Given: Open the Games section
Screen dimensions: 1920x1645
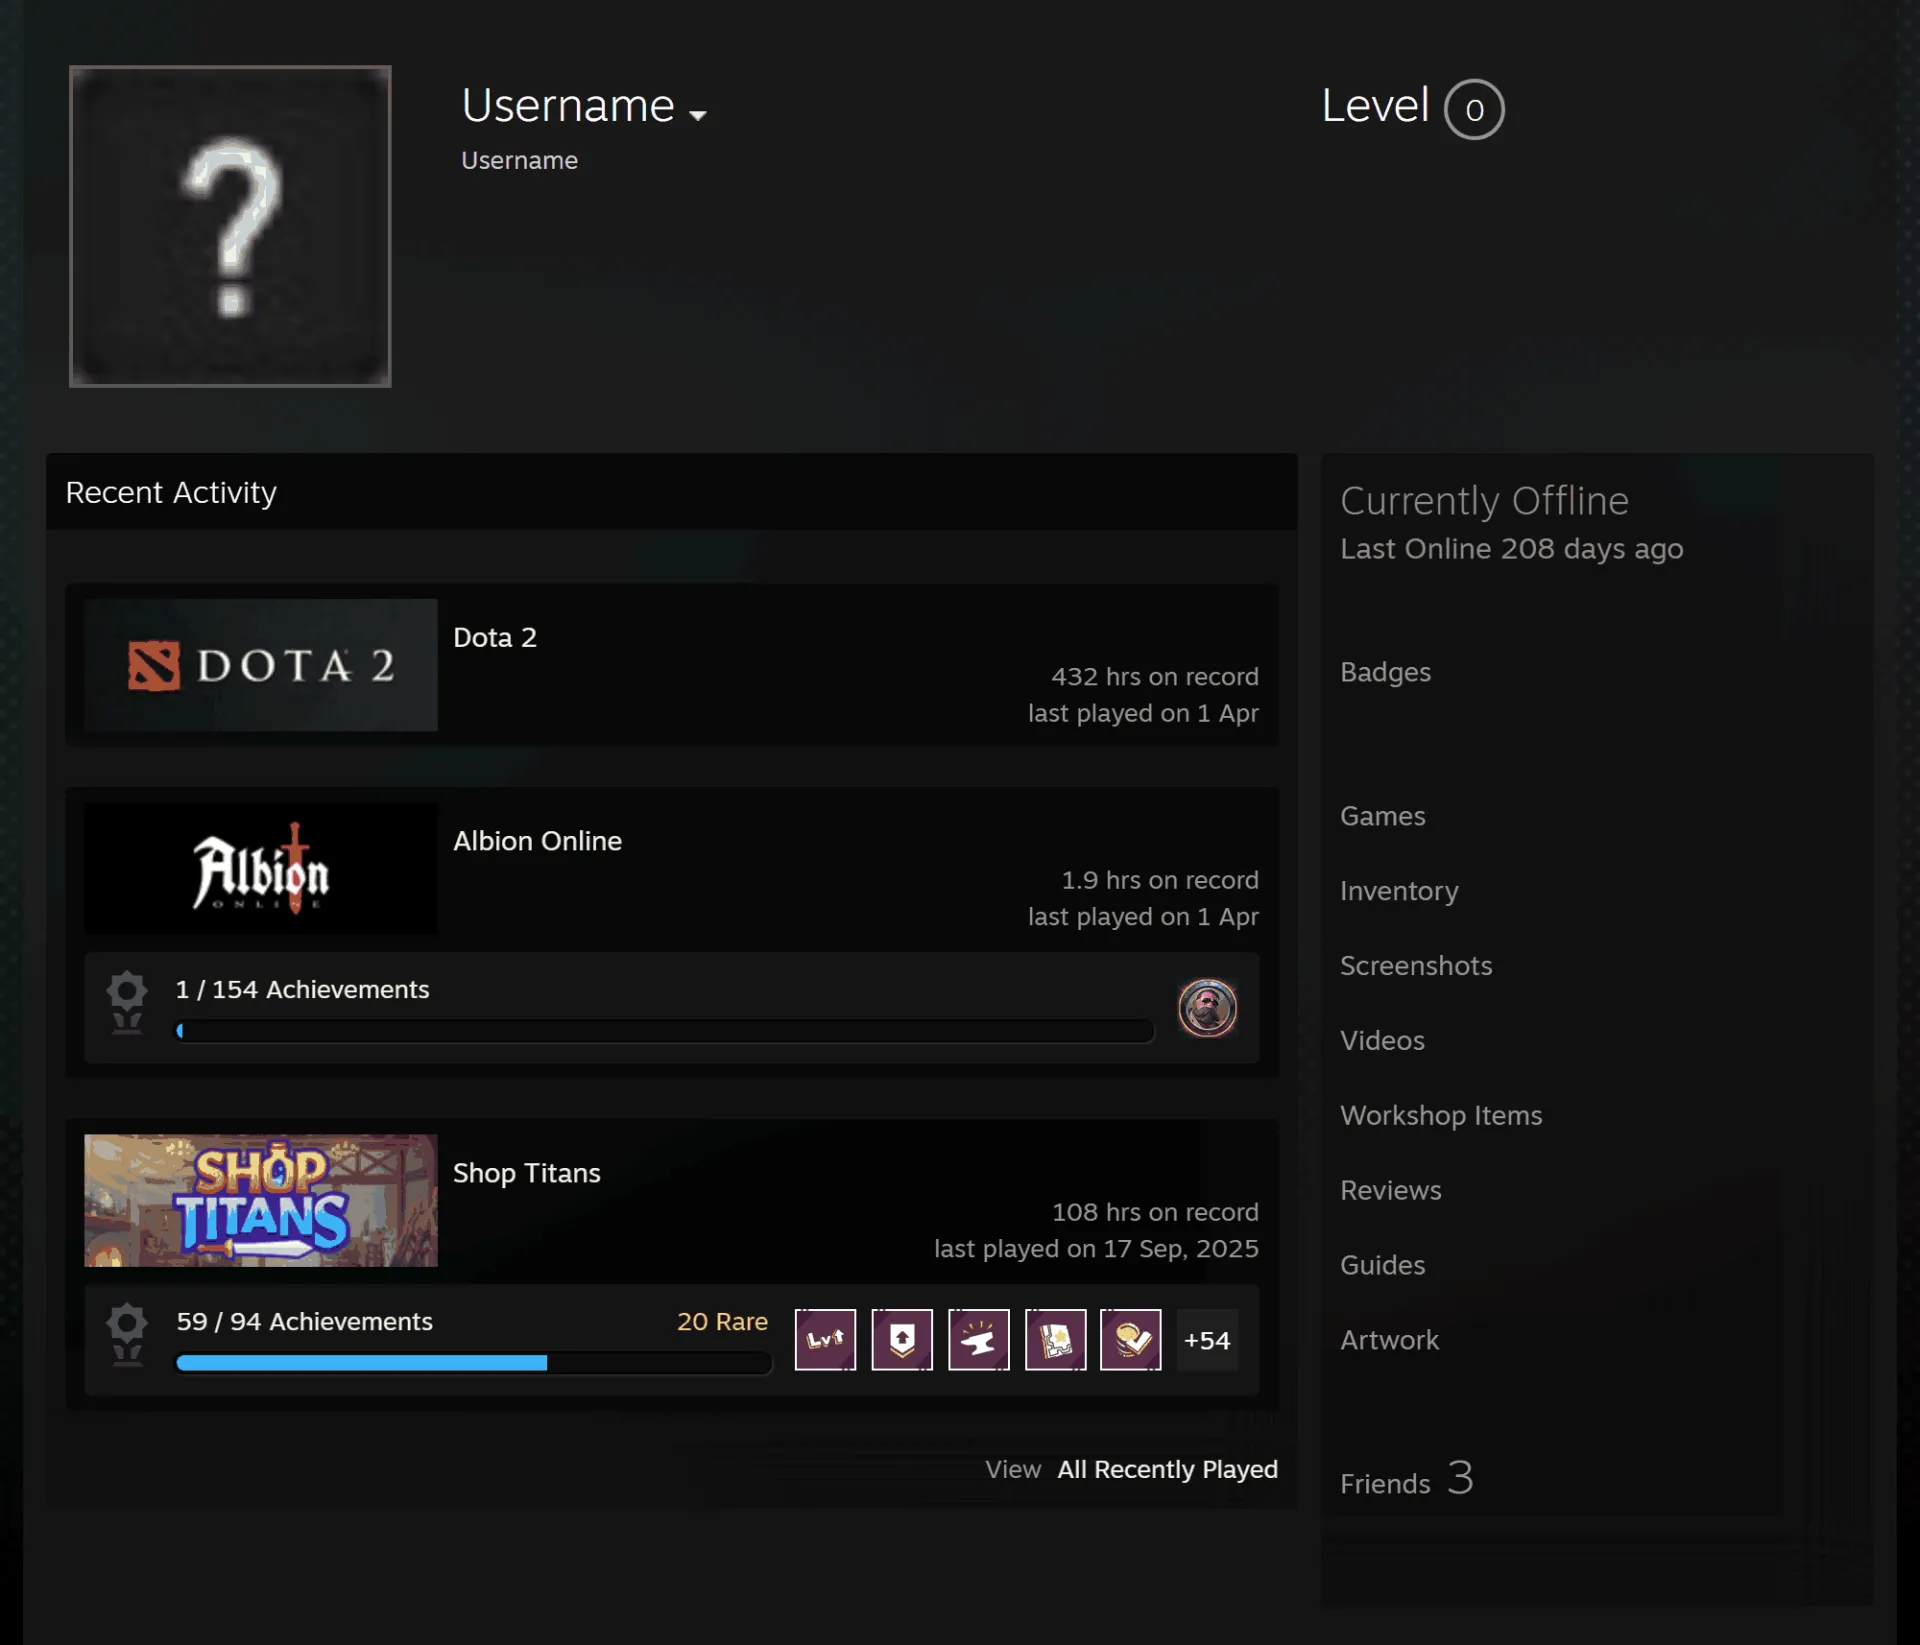Looking at the screenshot, I should pos(1382,816).
